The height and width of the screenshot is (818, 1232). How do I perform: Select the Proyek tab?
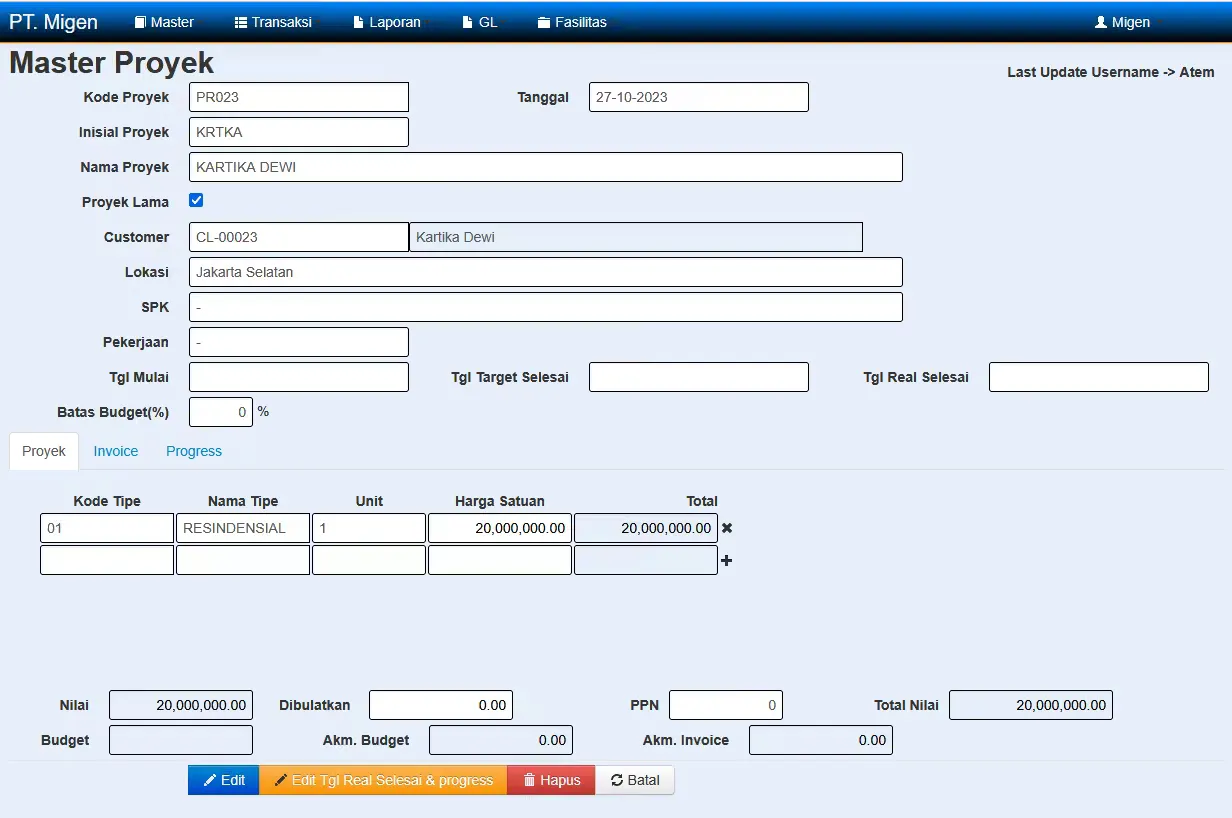[44, 451]
